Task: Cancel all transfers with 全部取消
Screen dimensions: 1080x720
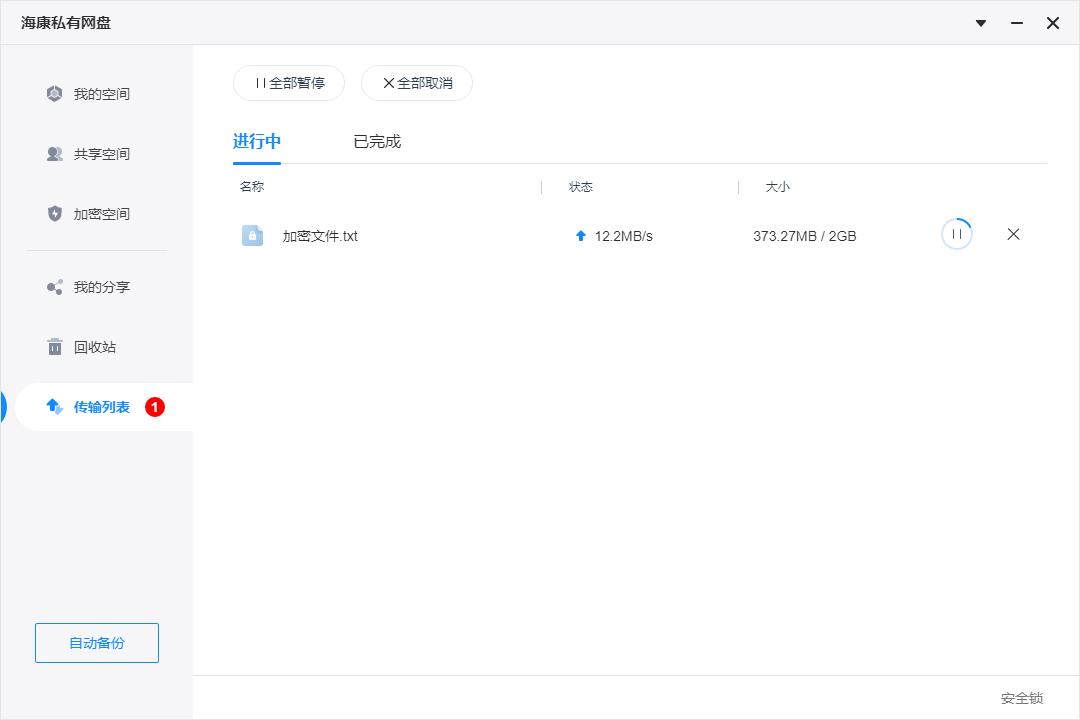Action: [416, 83]
